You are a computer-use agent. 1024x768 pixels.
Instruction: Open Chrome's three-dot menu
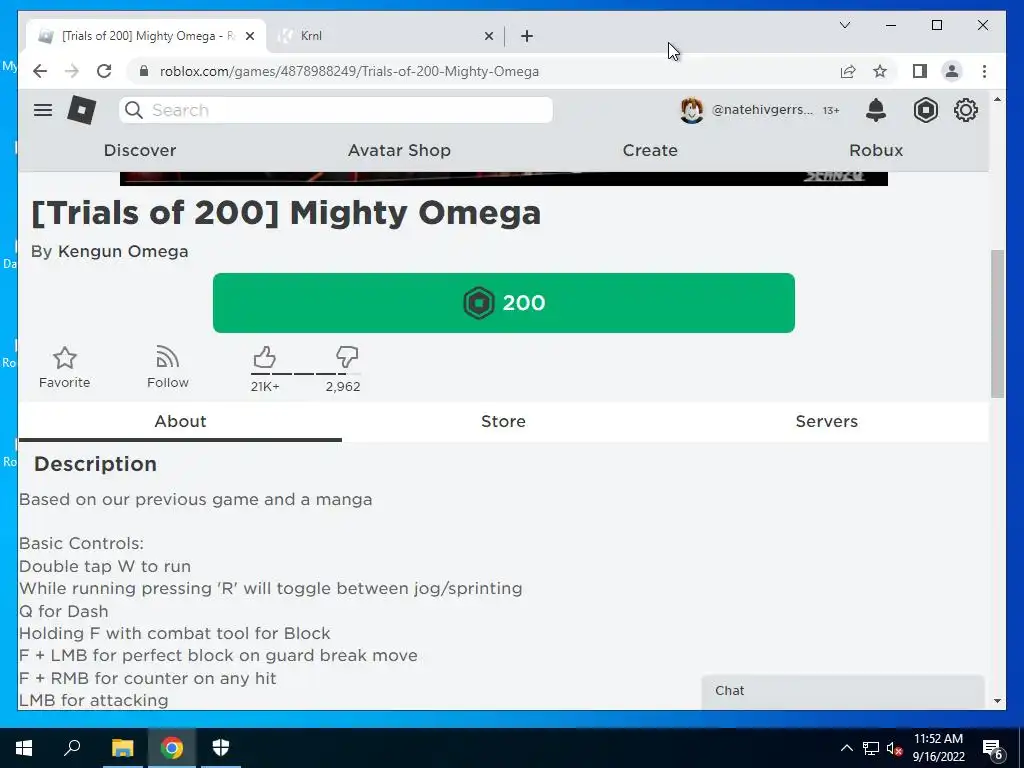coord(984,71)
